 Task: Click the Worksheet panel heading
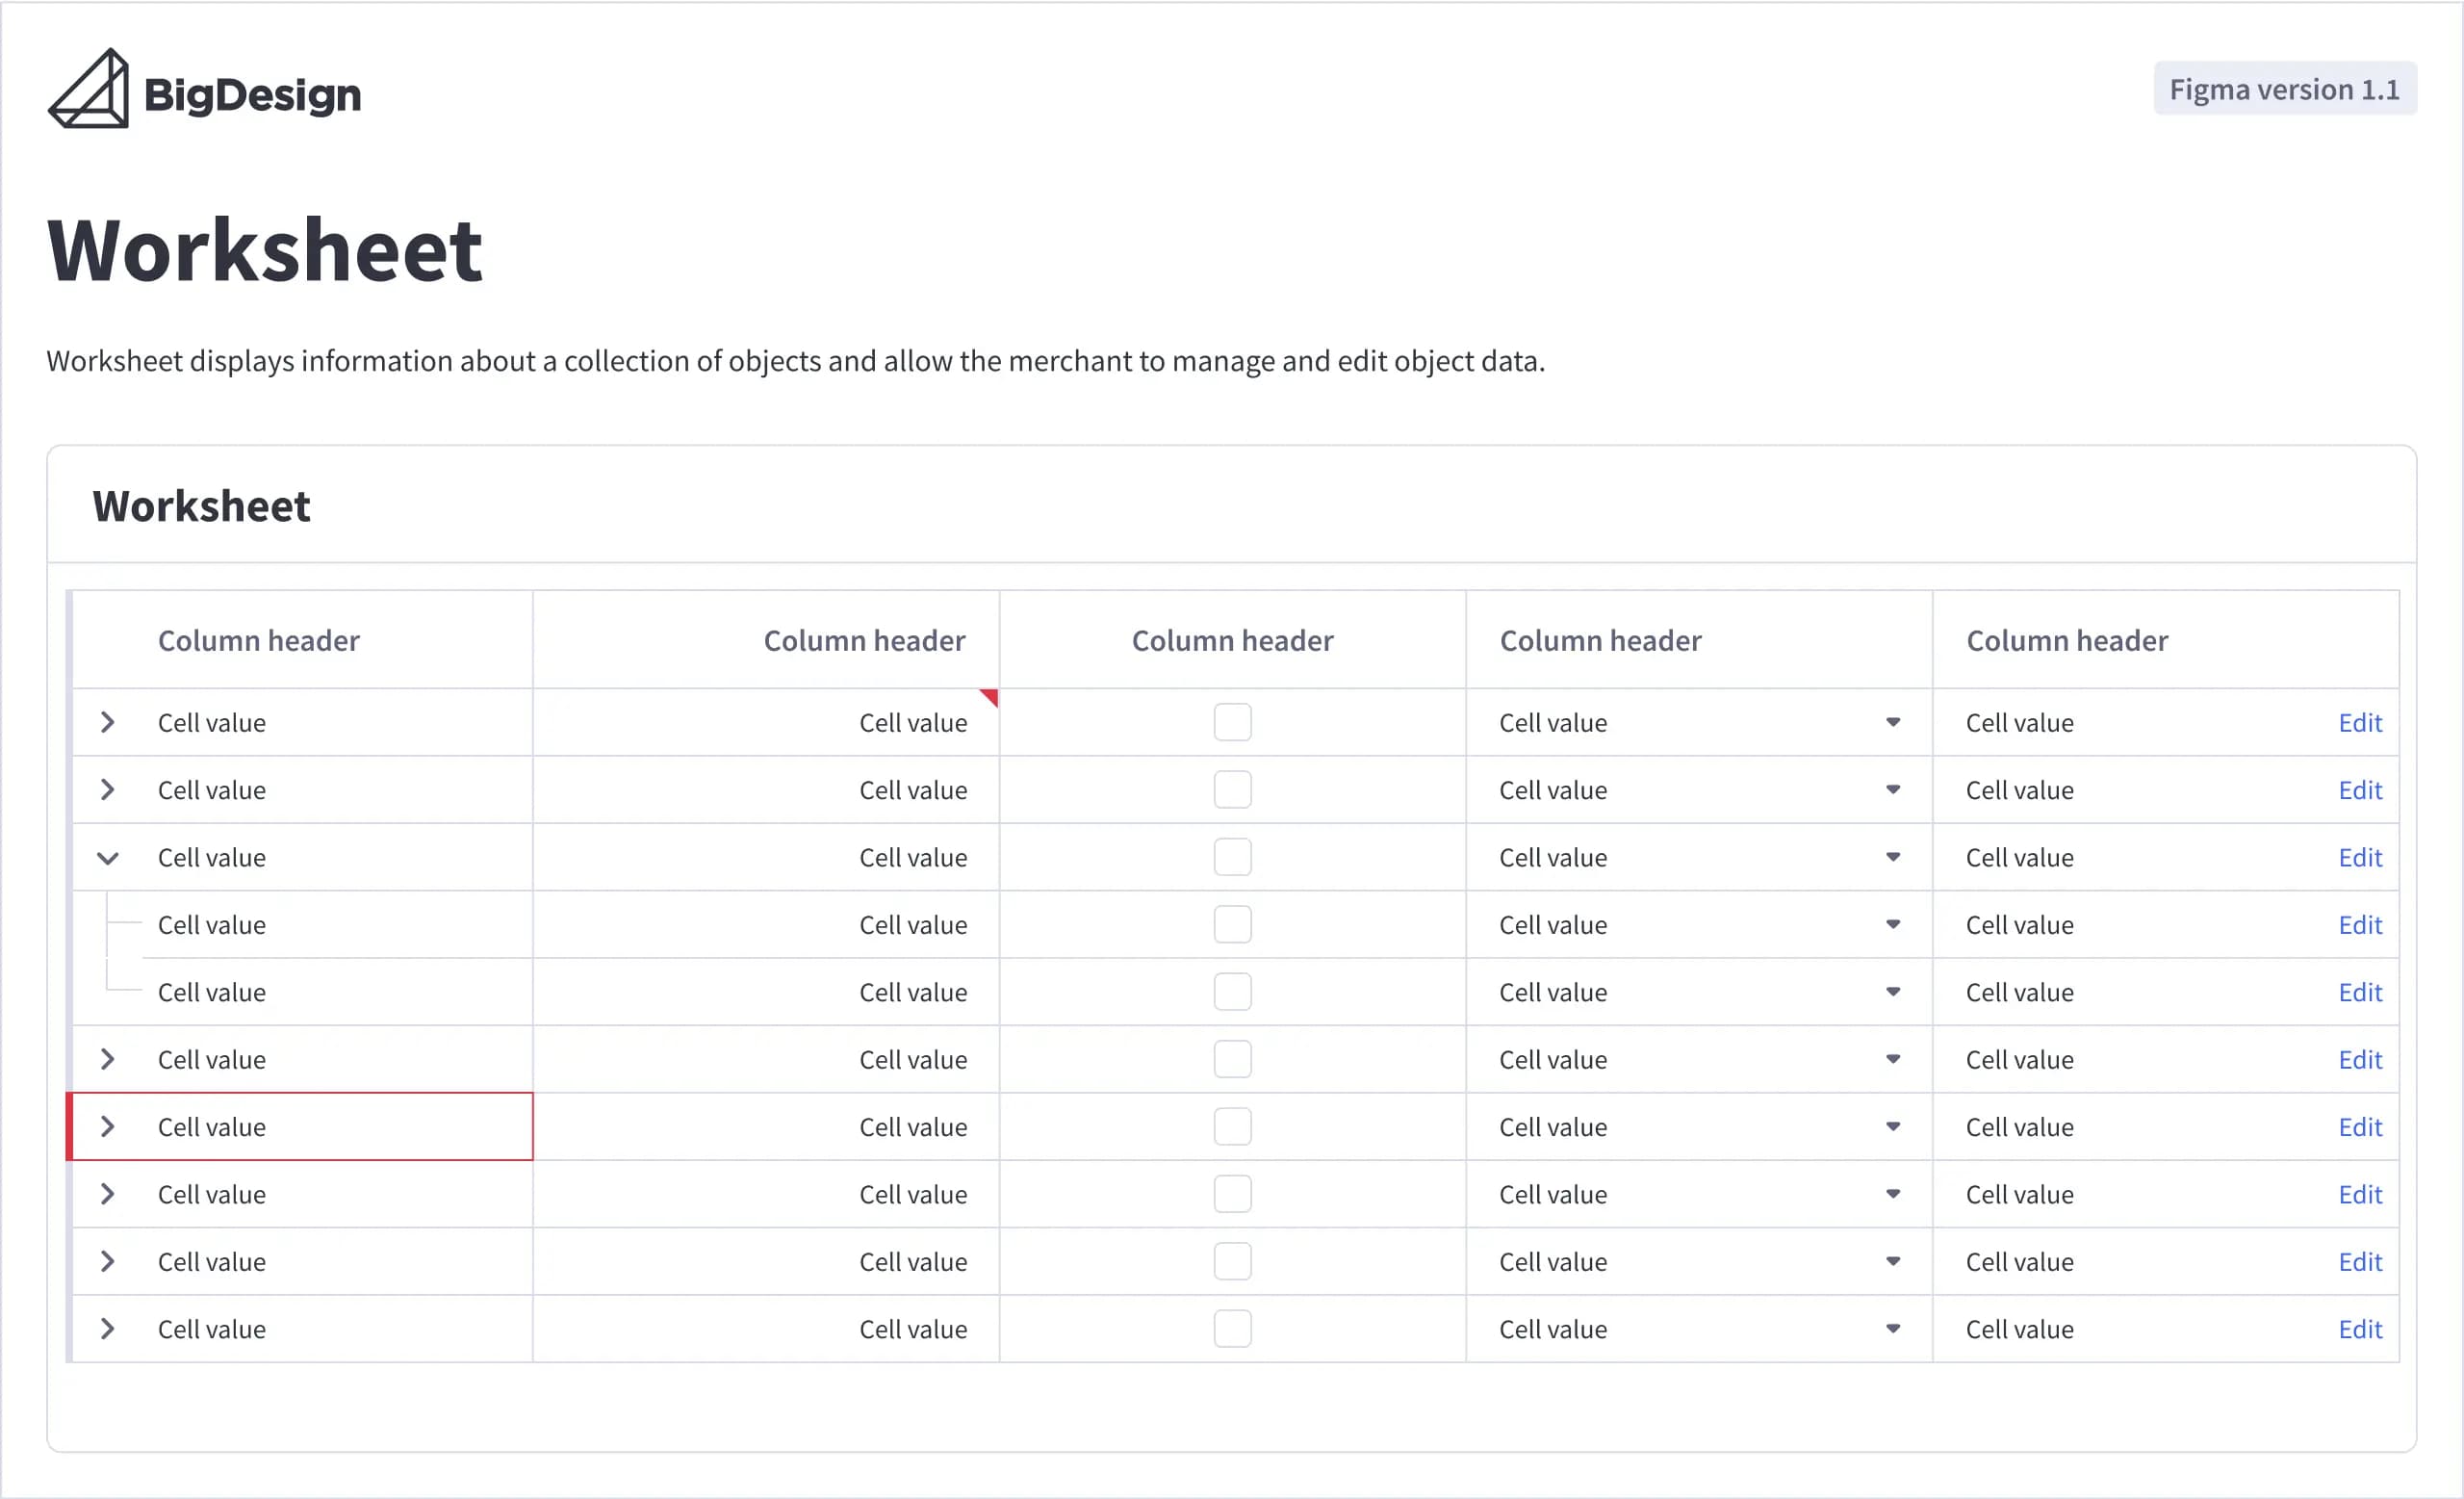pos(202,506)
